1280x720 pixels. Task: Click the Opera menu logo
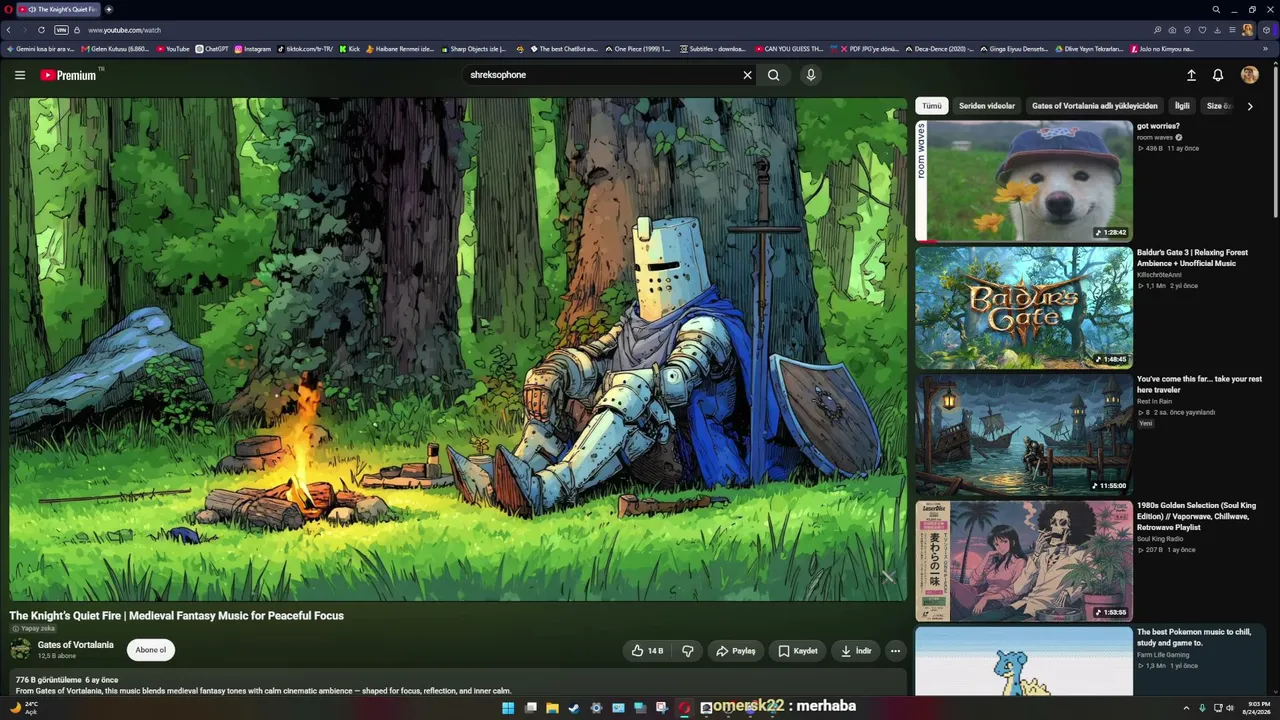pos(7,9)
